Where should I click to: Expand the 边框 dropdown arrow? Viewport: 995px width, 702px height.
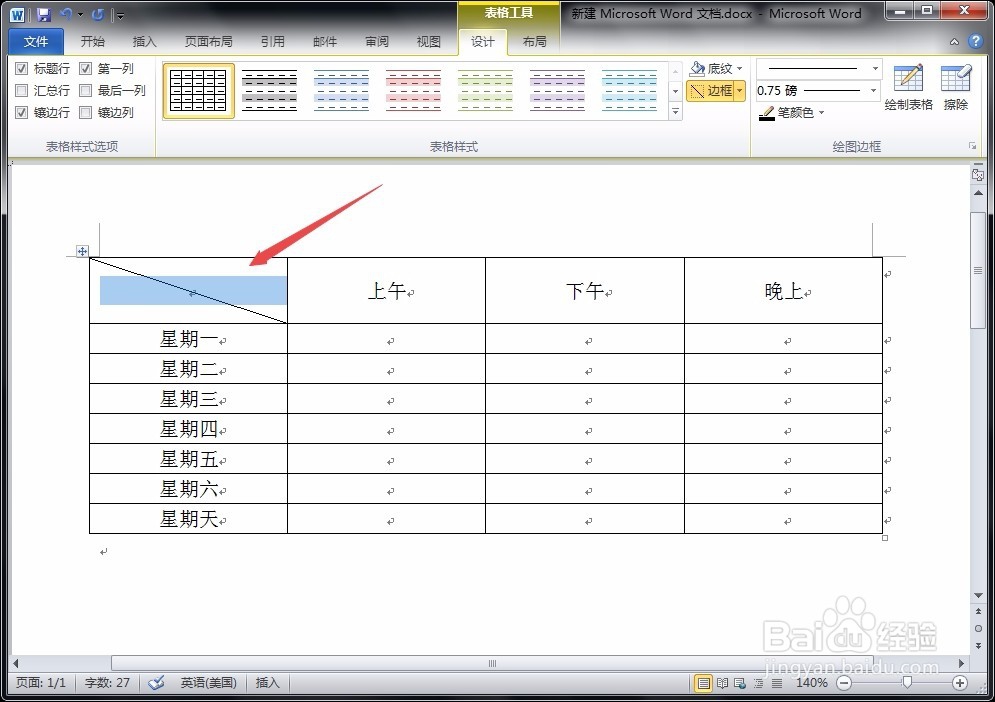(x=740, y=91)
